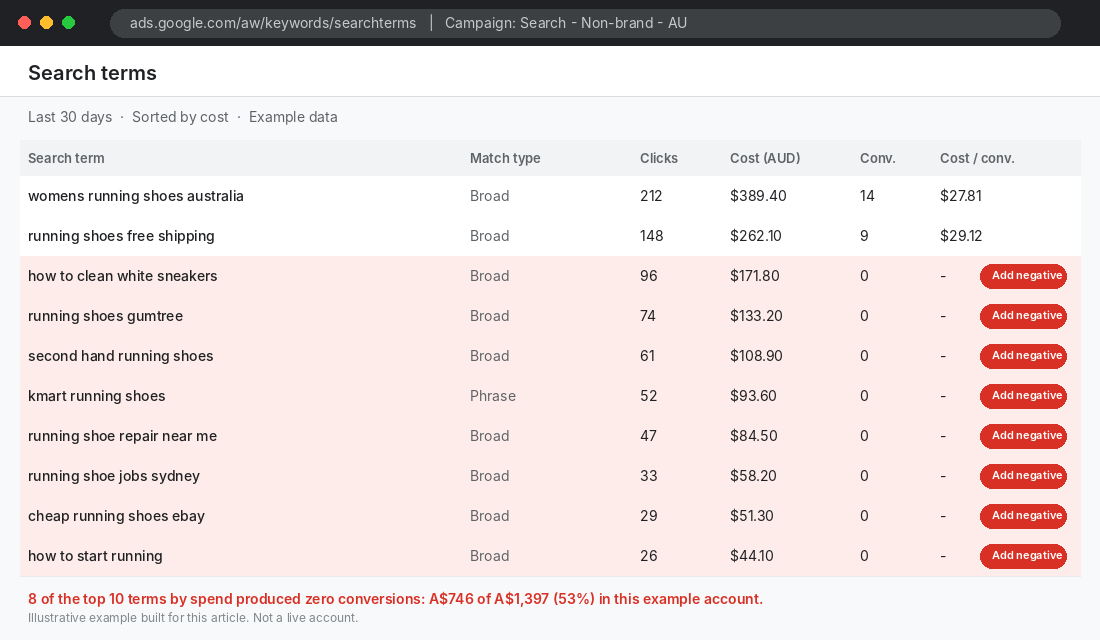Click the $84.50 cost value
Viewport: 1100px width, 640px height.
click(x=754, y=436)
